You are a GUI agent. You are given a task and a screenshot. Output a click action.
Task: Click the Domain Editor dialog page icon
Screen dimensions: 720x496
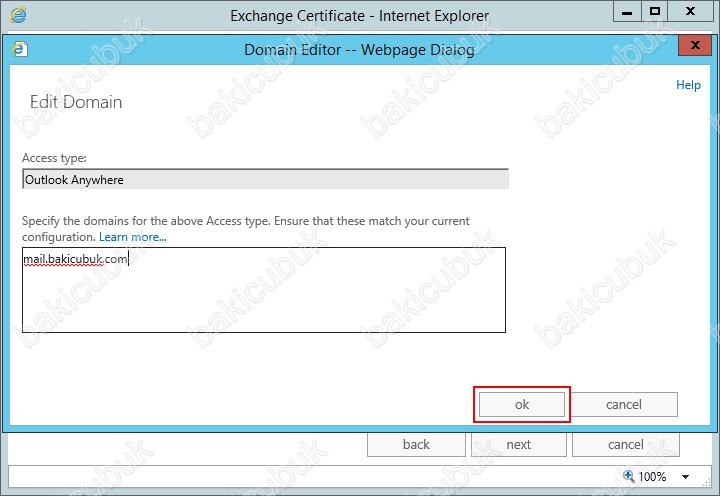20,49
